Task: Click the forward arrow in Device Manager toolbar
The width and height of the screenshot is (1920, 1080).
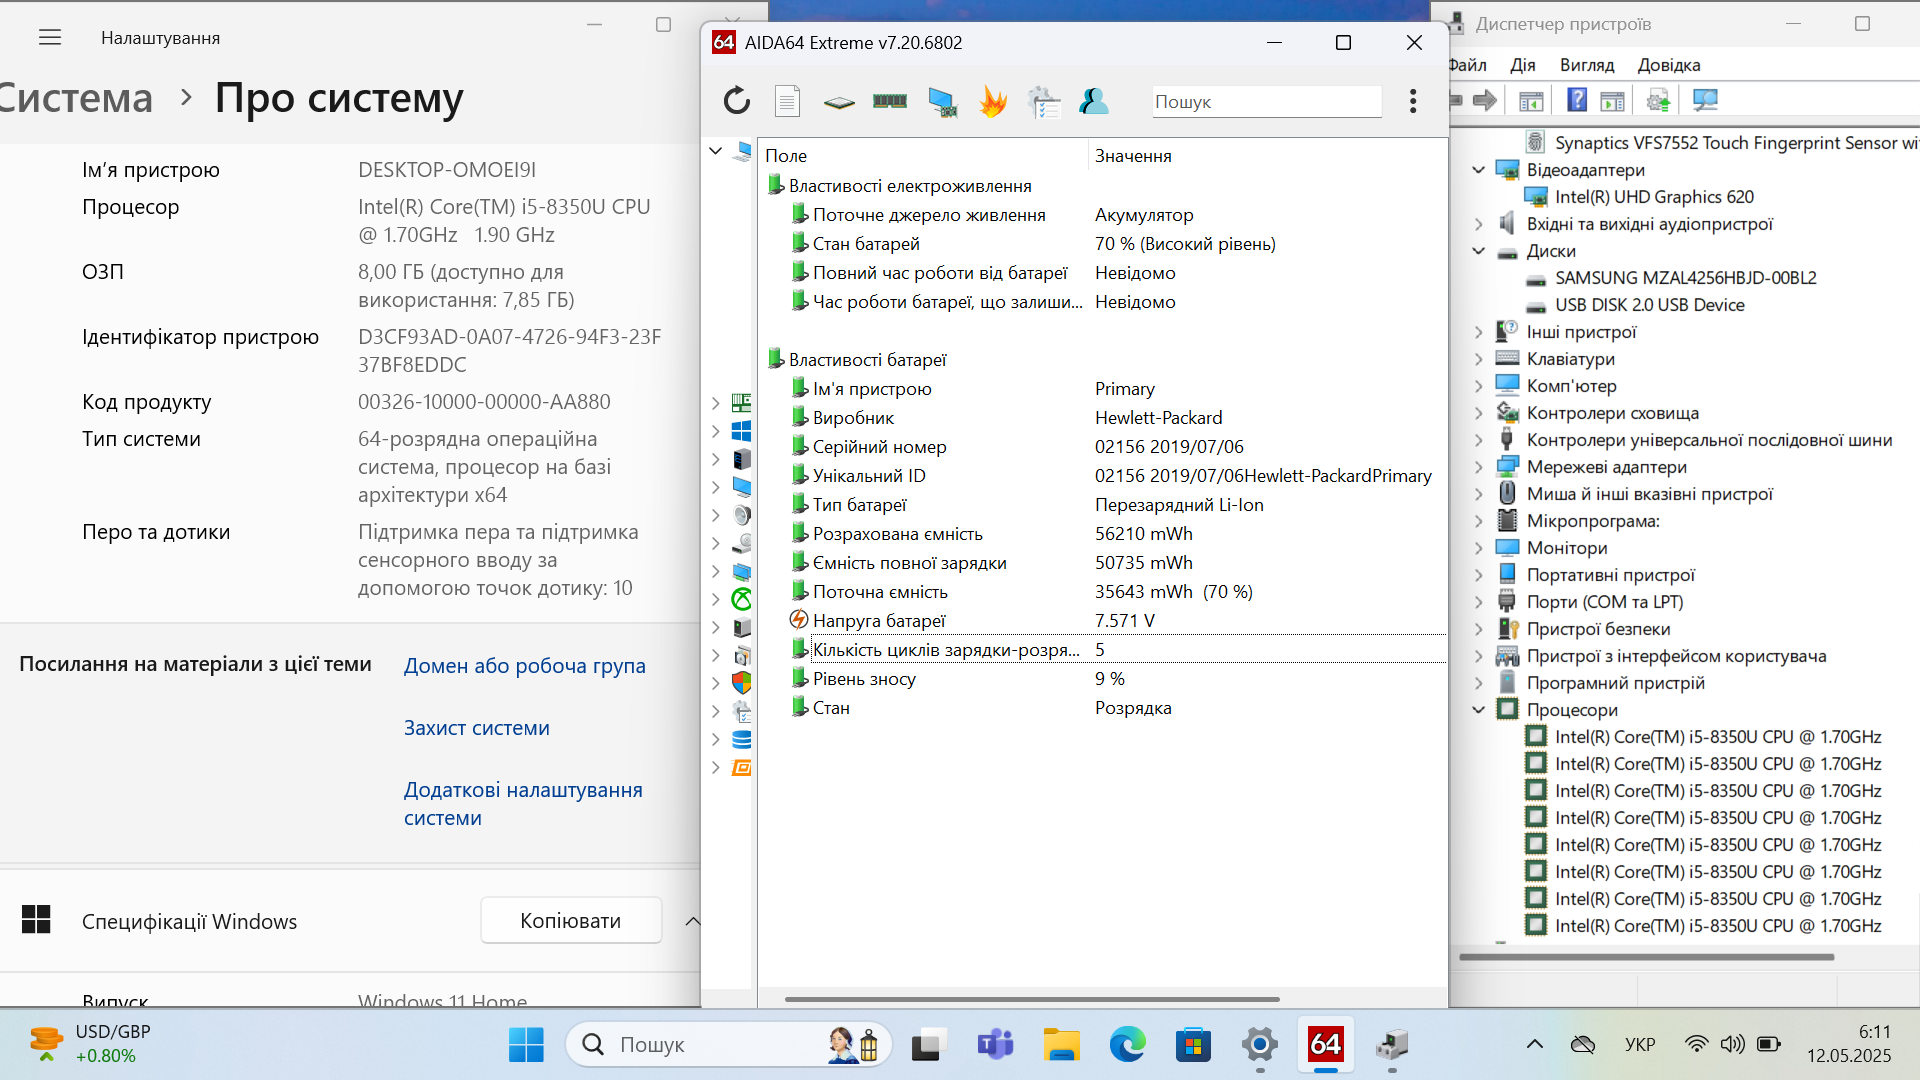Action: tap(1485, 100)
